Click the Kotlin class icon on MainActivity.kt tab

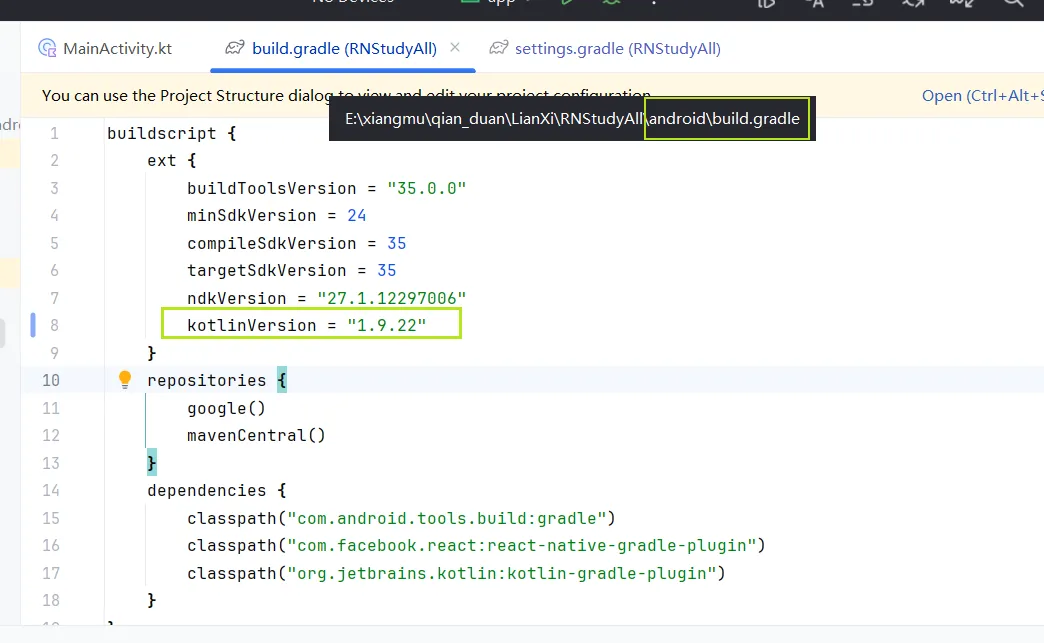coord(47,48)
